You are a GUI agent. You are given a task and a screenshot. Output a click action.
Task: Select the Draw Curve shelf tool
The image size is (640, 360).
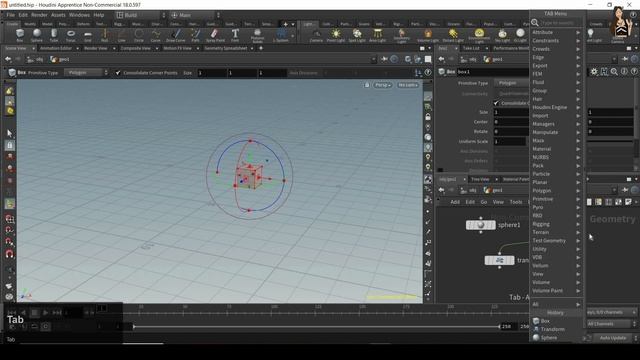tap(176, 35)
